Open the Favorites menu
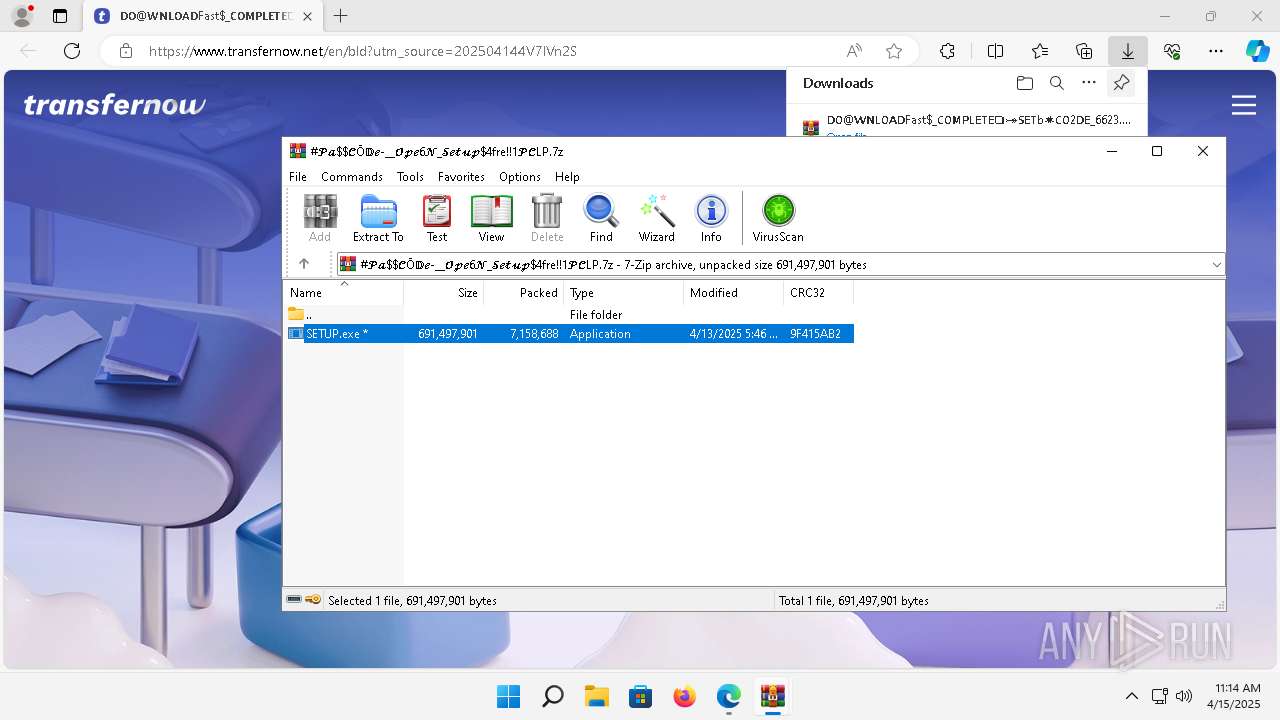This screenshot has width=1280, height=720. [461, 176]
